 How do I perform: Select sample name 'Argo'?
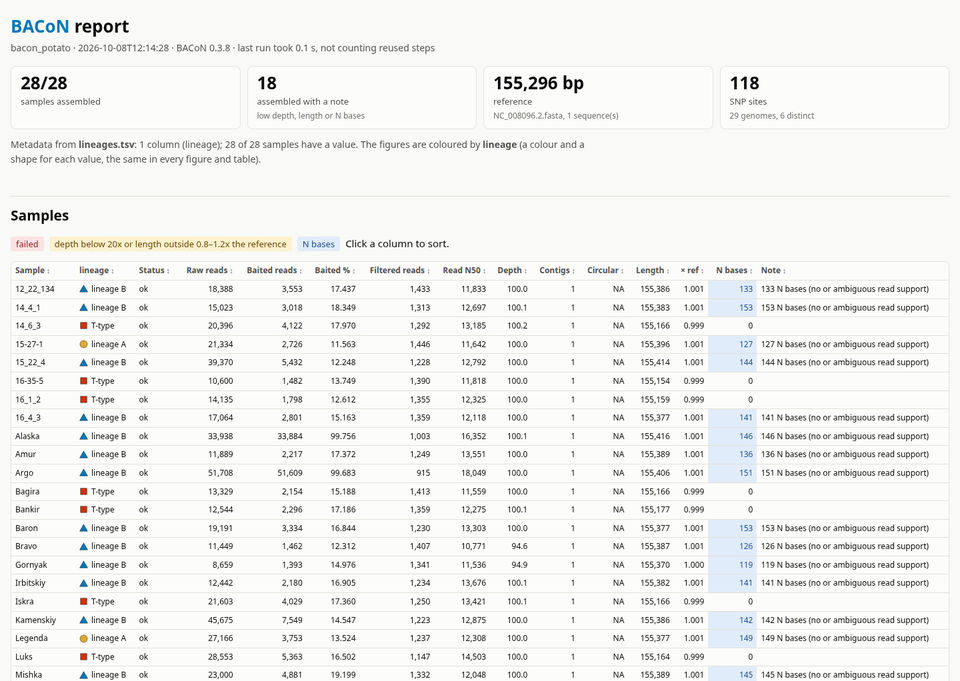click(24, 473)
